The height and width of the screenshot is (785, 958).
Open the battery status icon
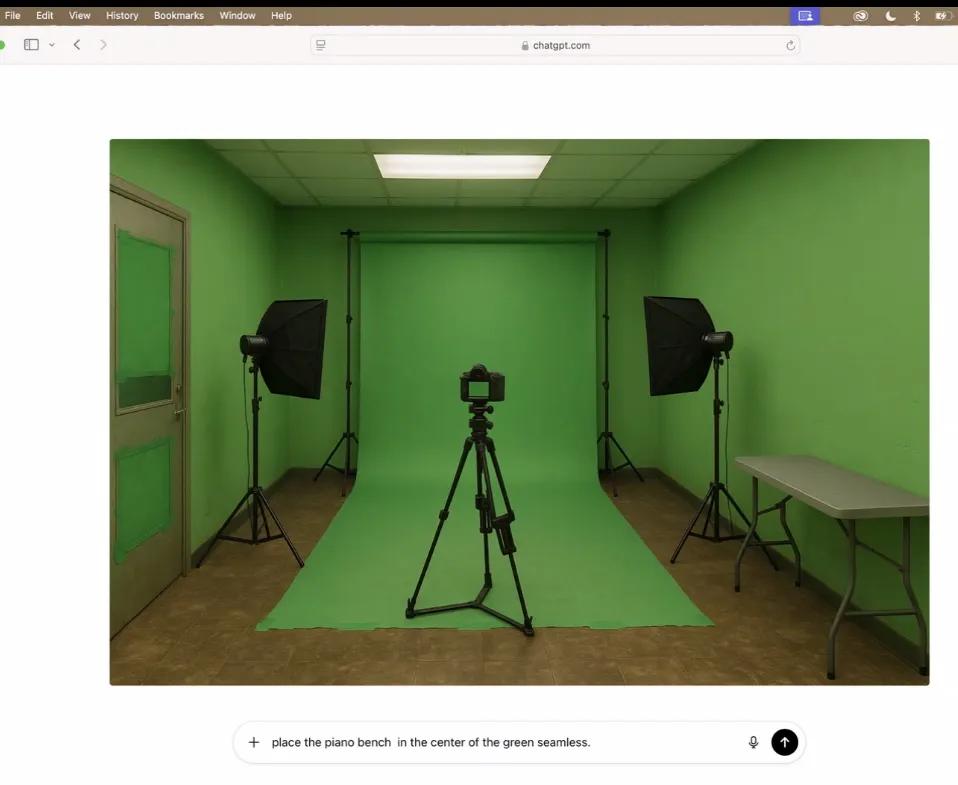941,15
